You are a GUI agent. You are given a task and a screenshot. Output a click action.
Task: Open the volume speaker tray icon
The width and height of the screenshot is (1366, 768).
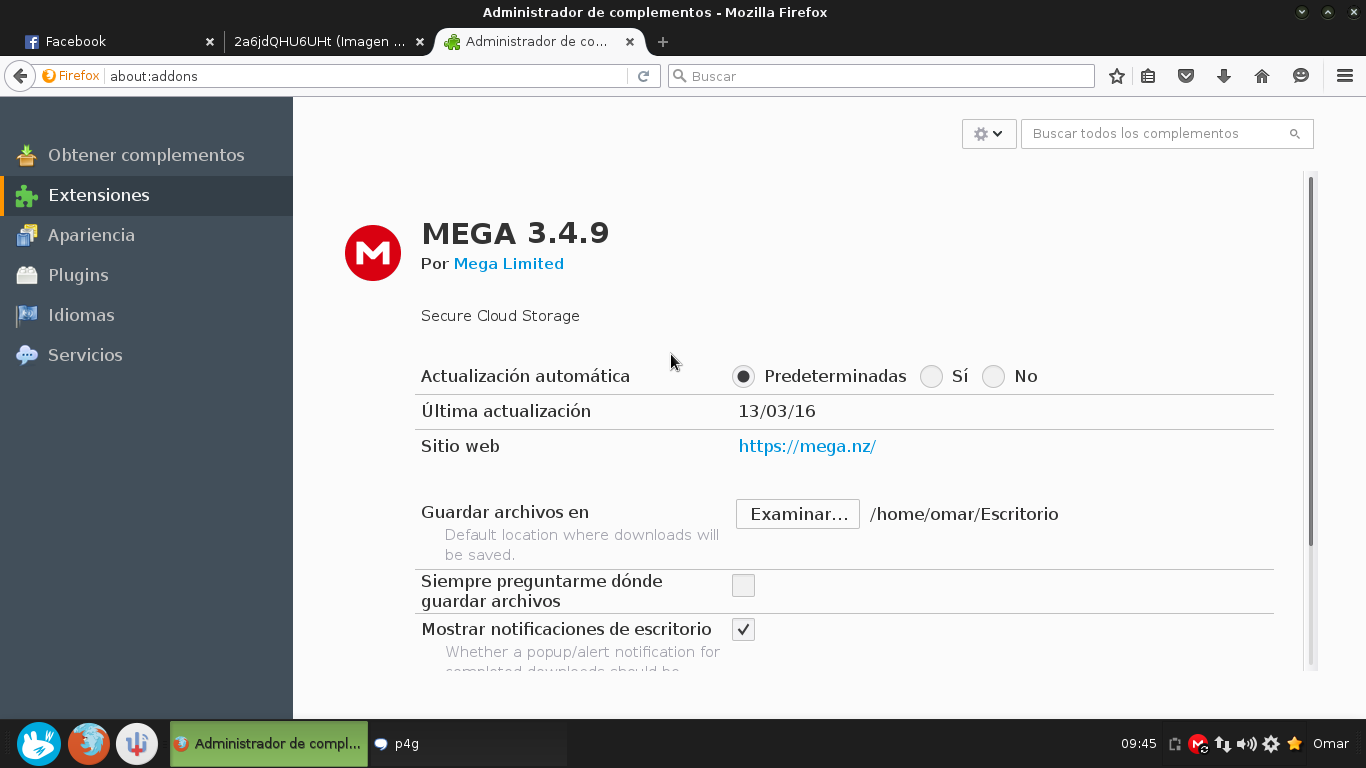(1246, 744)
